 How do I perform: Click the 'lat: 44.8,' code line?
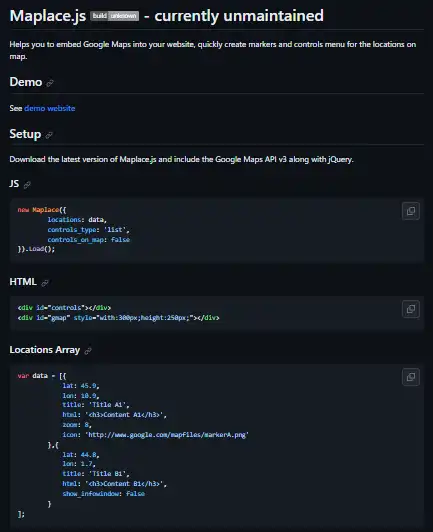pos(81,455)
